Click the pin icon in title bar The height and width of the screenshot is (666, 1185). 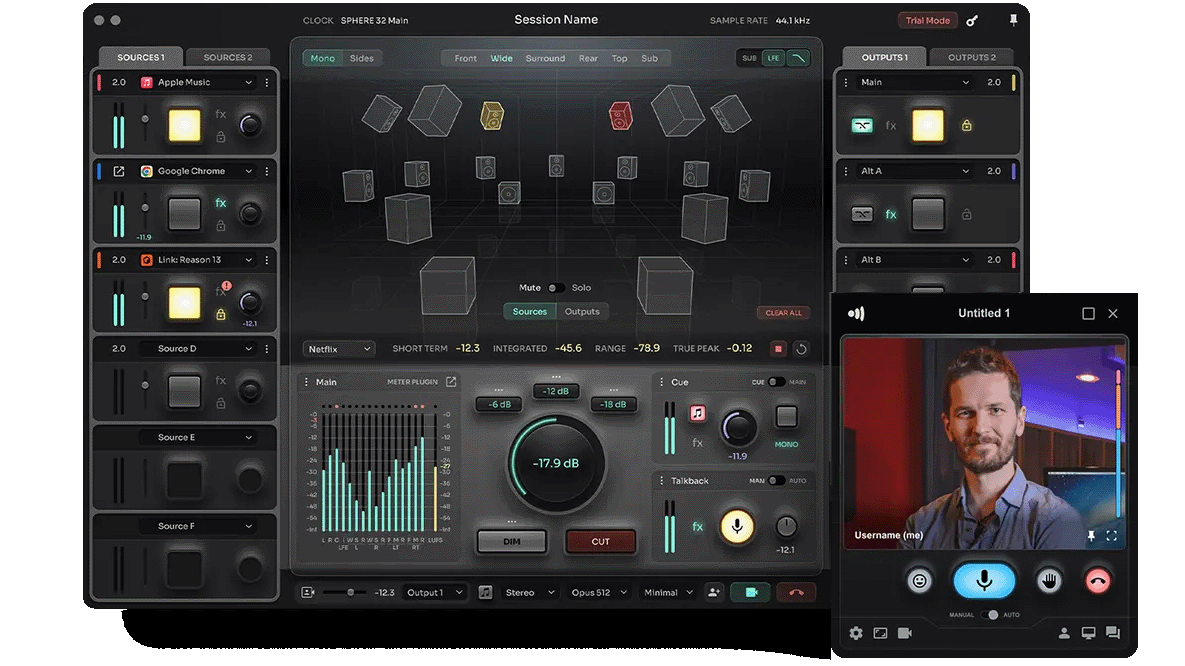pos(1013,20)
